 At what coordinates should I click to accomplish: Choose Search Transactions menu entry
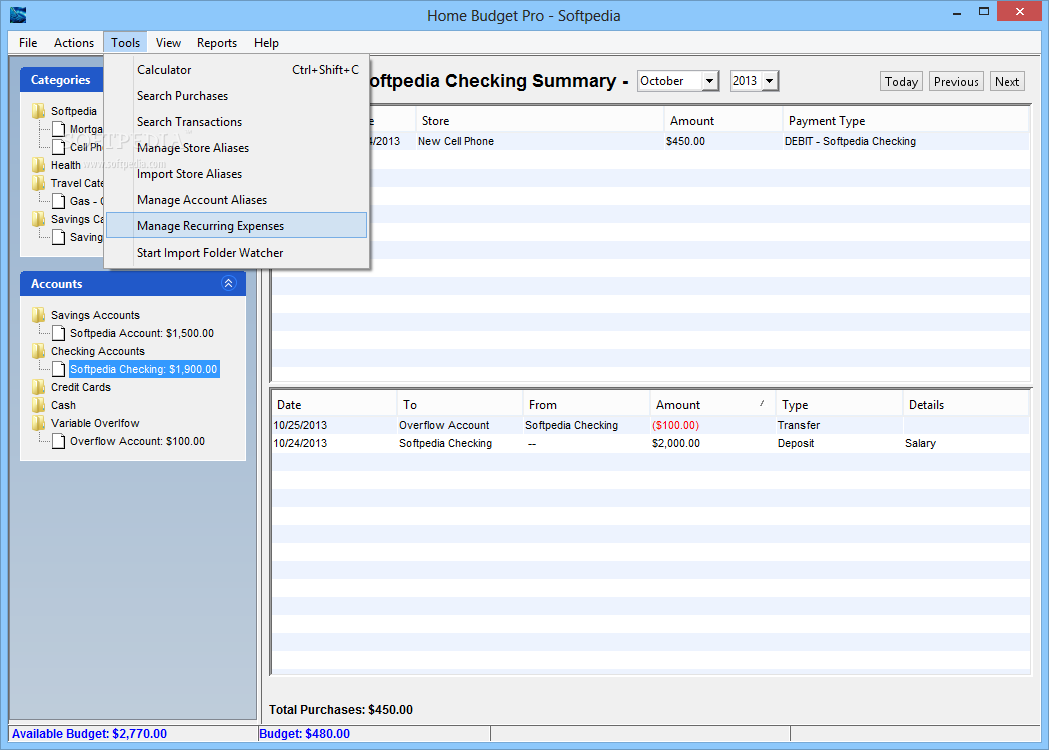click(237, 122)
